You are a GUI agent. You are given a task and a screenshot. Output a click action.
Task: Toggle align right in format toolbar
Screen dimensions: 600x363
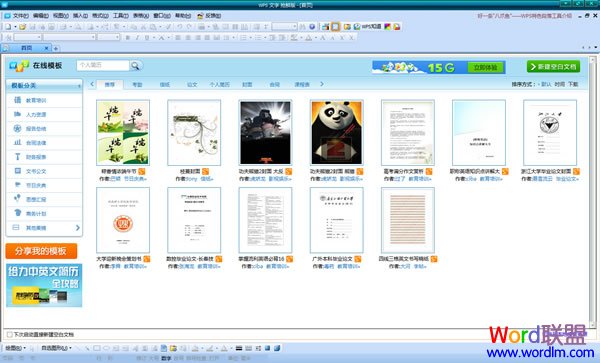[198, 37]
